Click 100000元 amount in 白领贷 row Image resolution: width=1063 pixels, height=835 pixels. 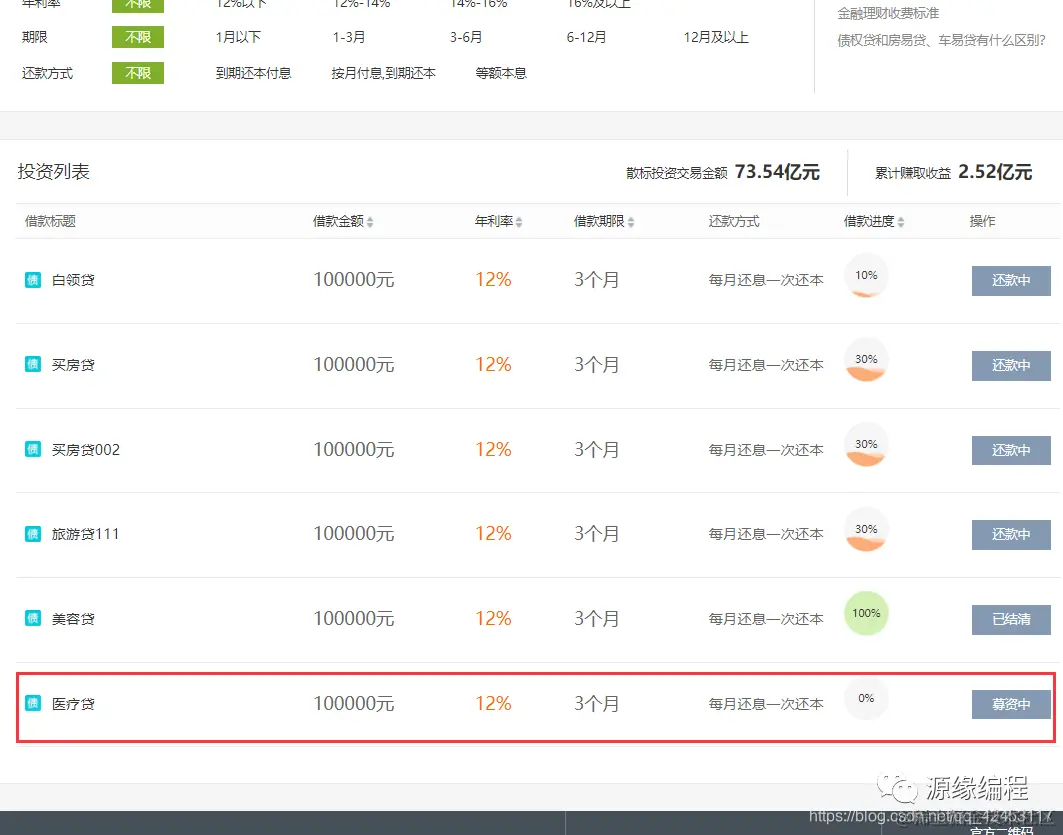point(354,280)
